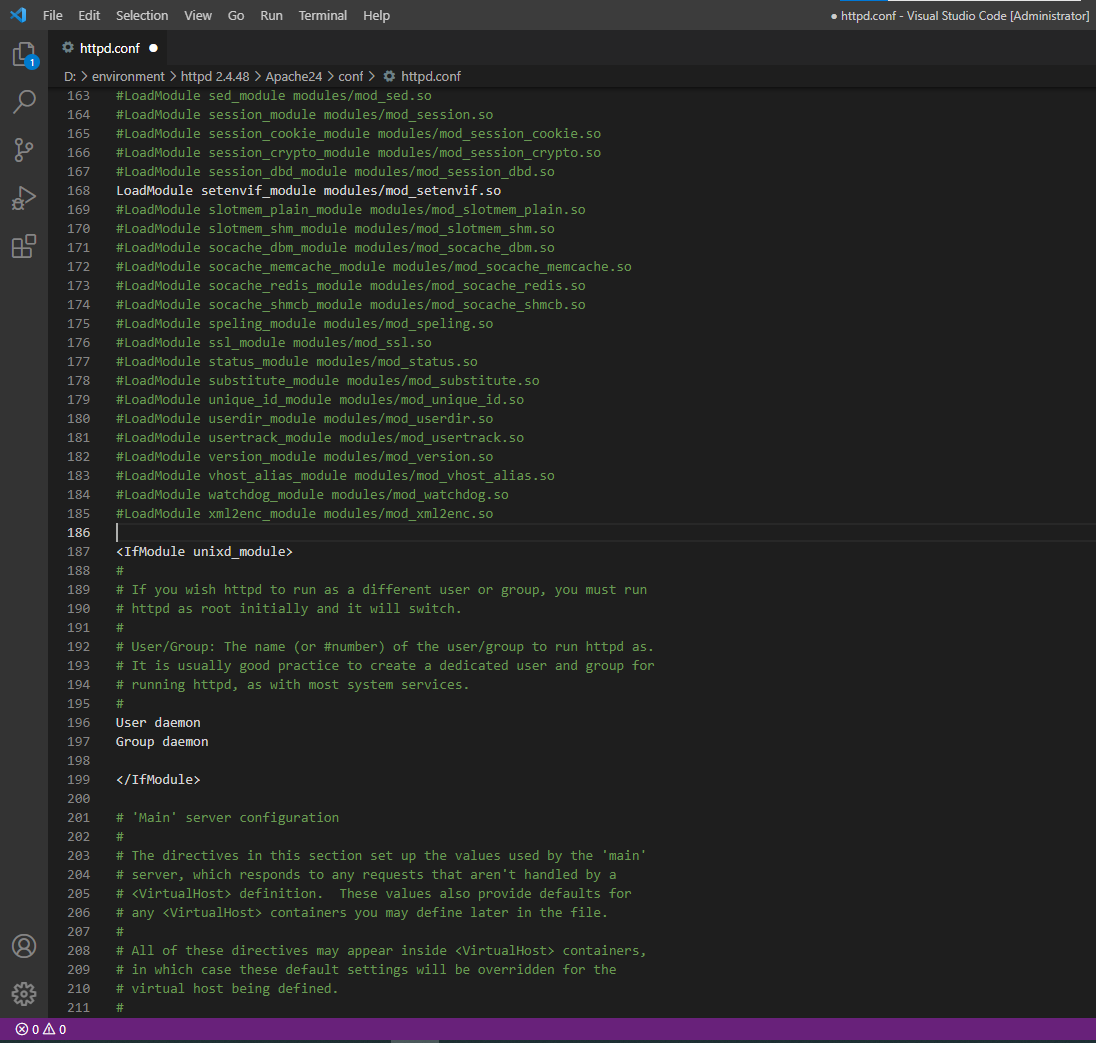Click '#LoadModule socache_redis_module' comment line
Viewport: 1096px width, 1043px height.
click(x=351, y=286)
